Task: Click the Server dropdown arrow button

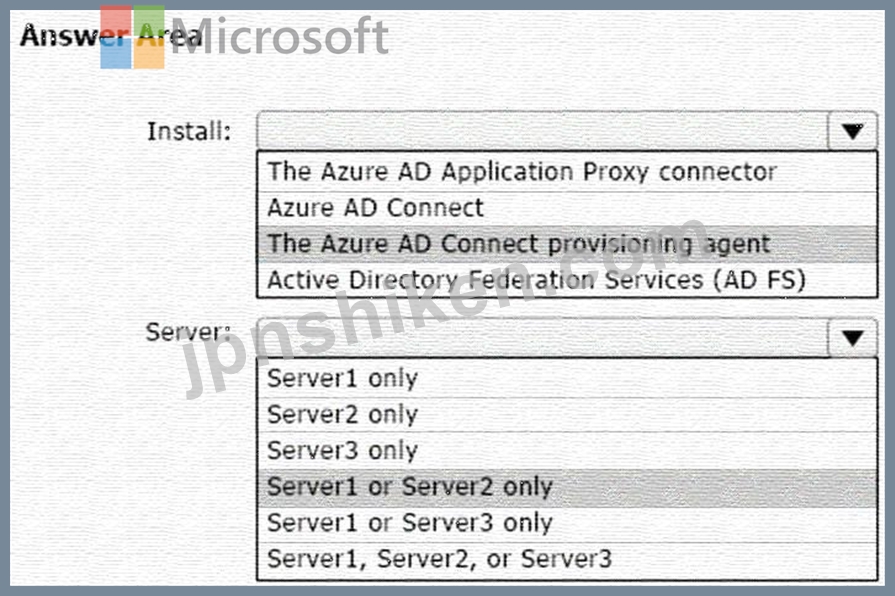Action: (x=852, y=338)
